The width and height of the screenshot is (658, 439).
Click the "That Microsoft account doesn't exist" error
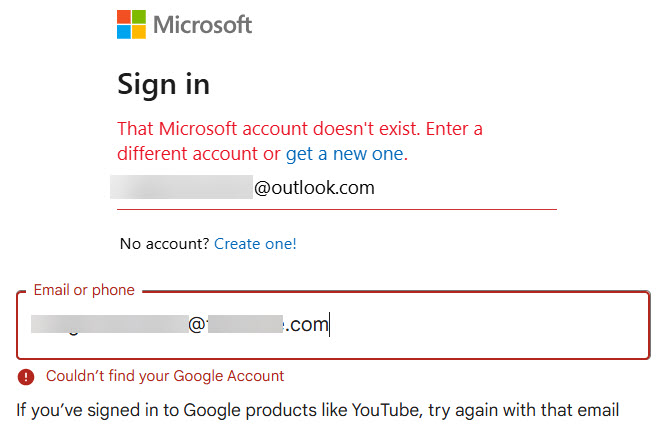pos(299,130)
